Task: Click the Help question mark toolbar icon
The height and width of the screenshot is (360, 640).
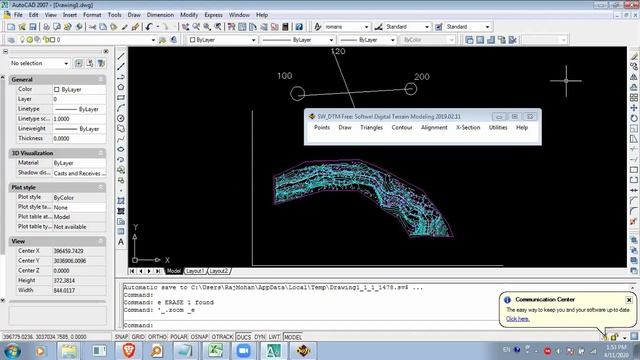Action: tap(299, 27)
